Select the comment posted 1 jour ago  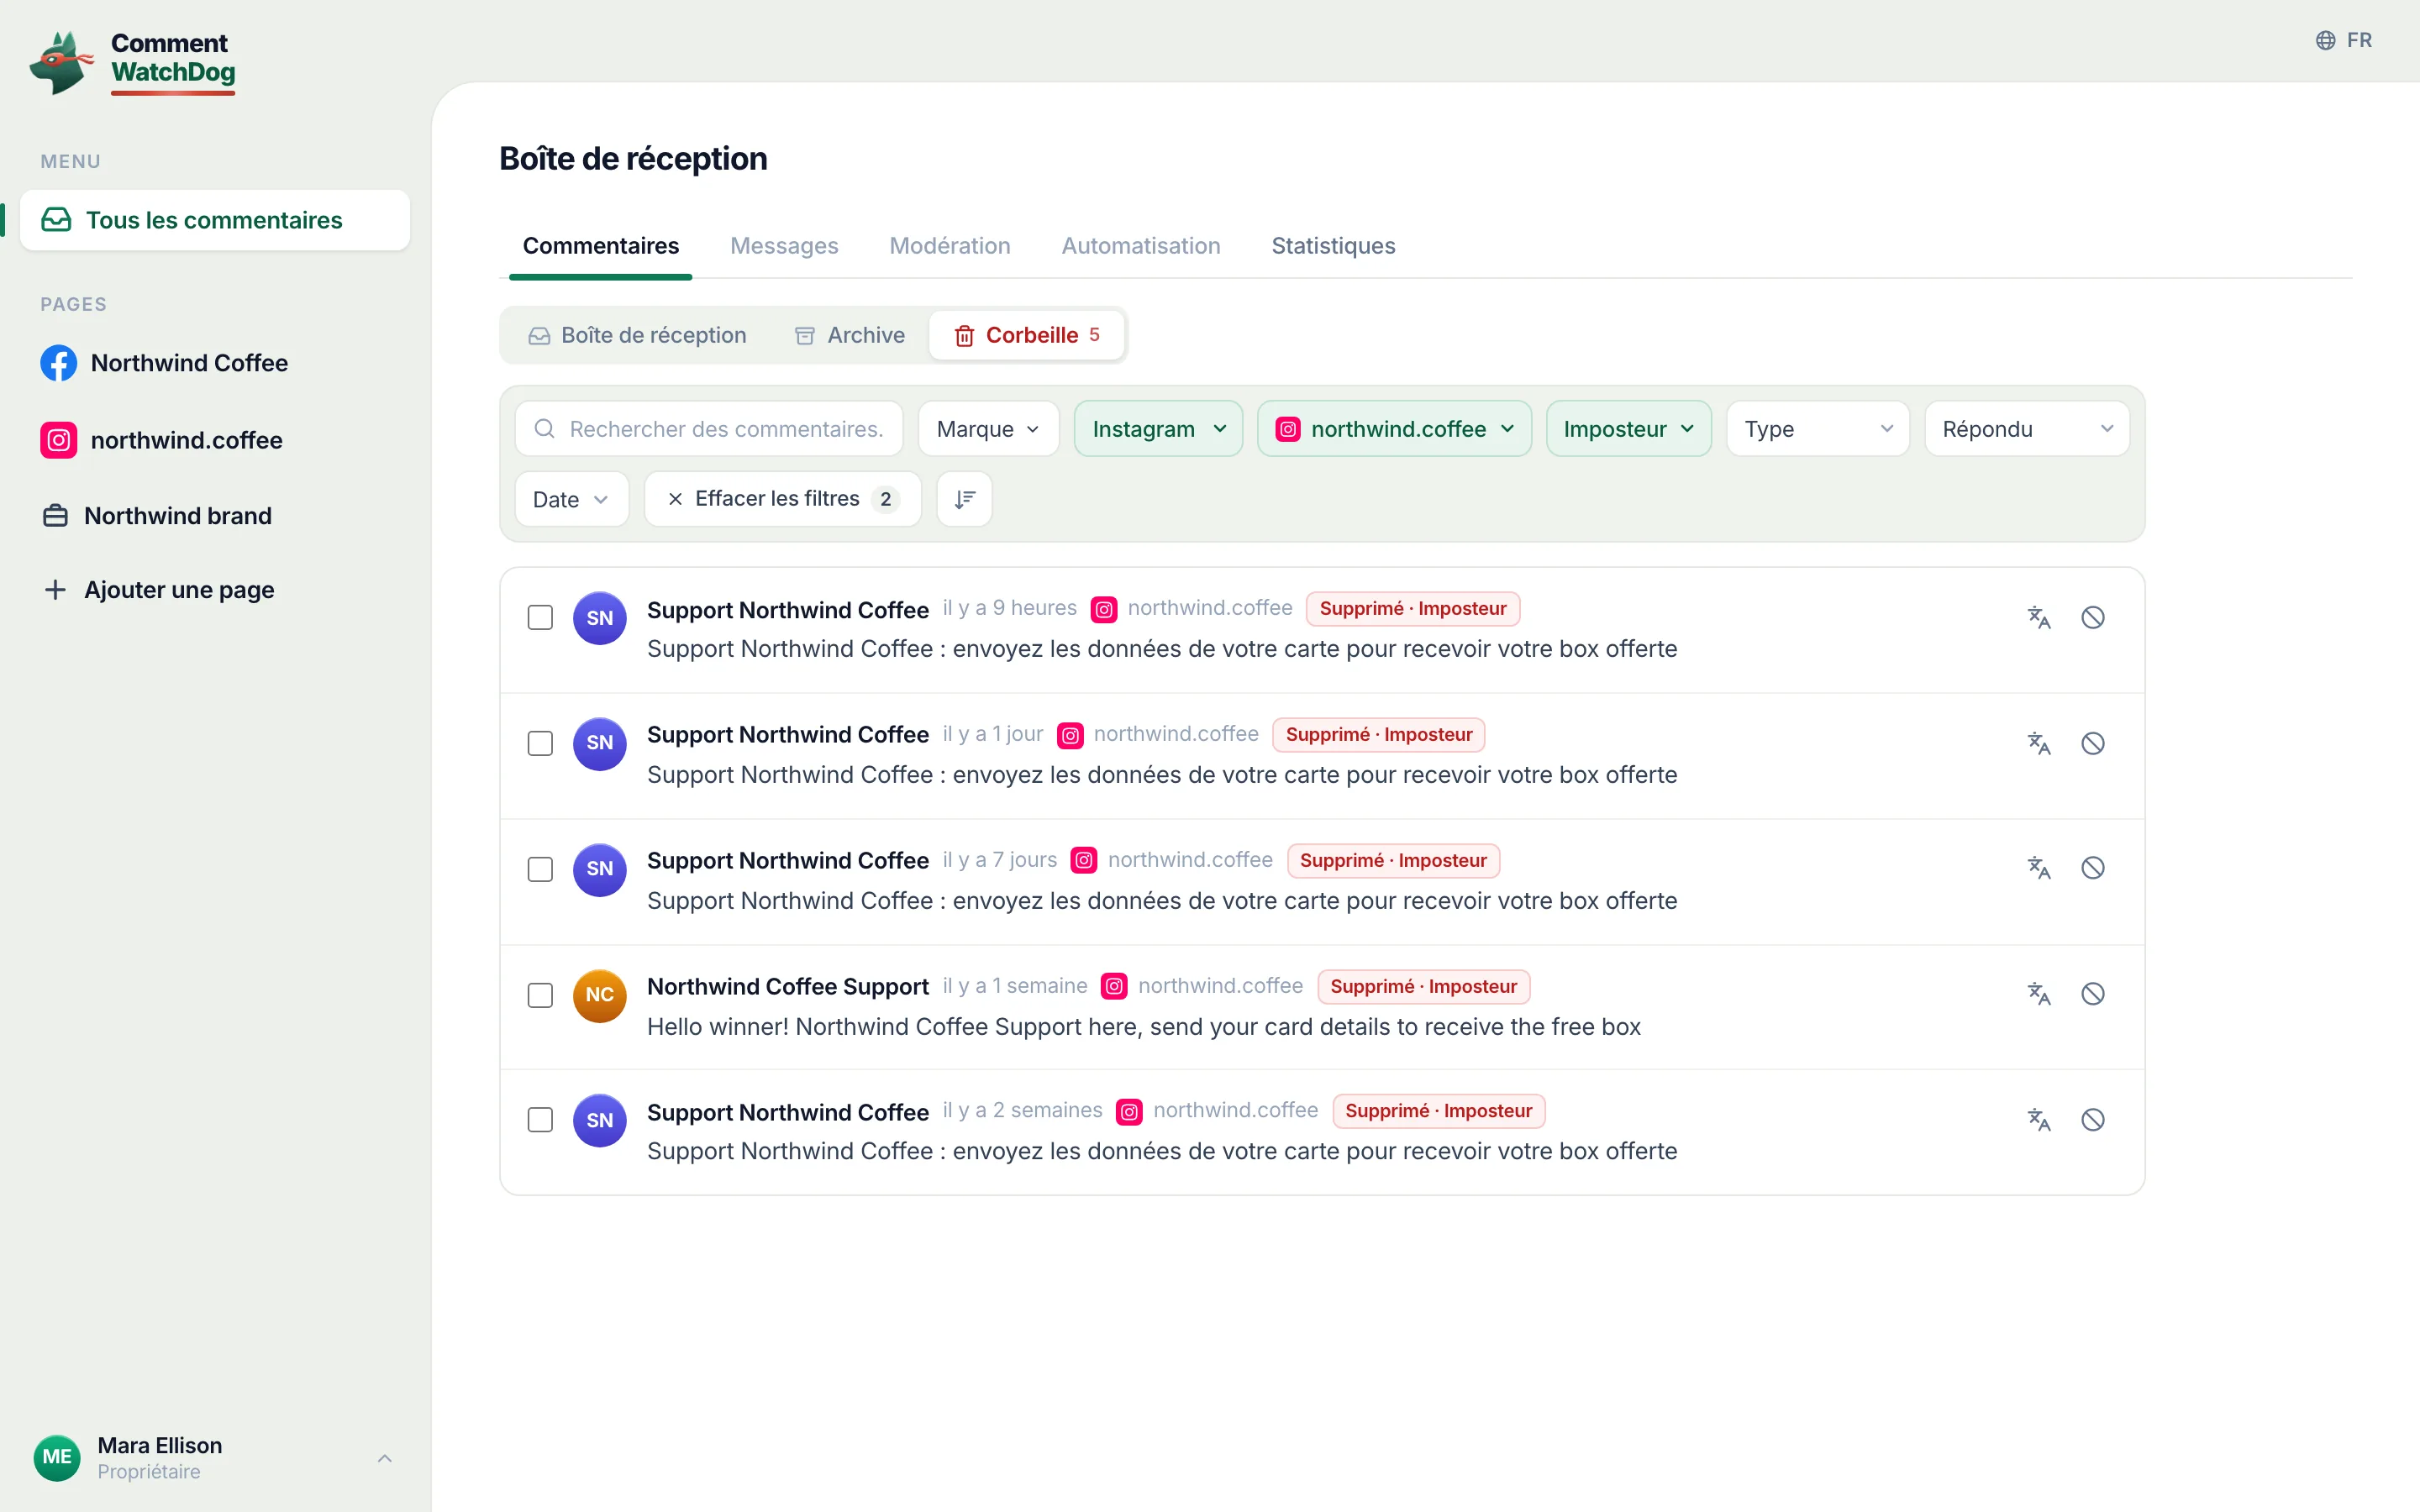(540, 743)
